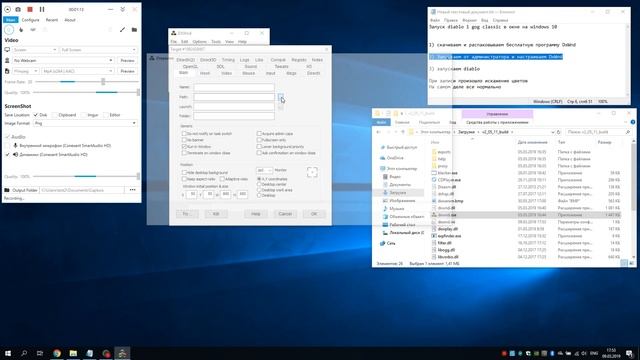640x360 pixels.
Task: Open taskbar search magnifier icon
Action: 24,353
